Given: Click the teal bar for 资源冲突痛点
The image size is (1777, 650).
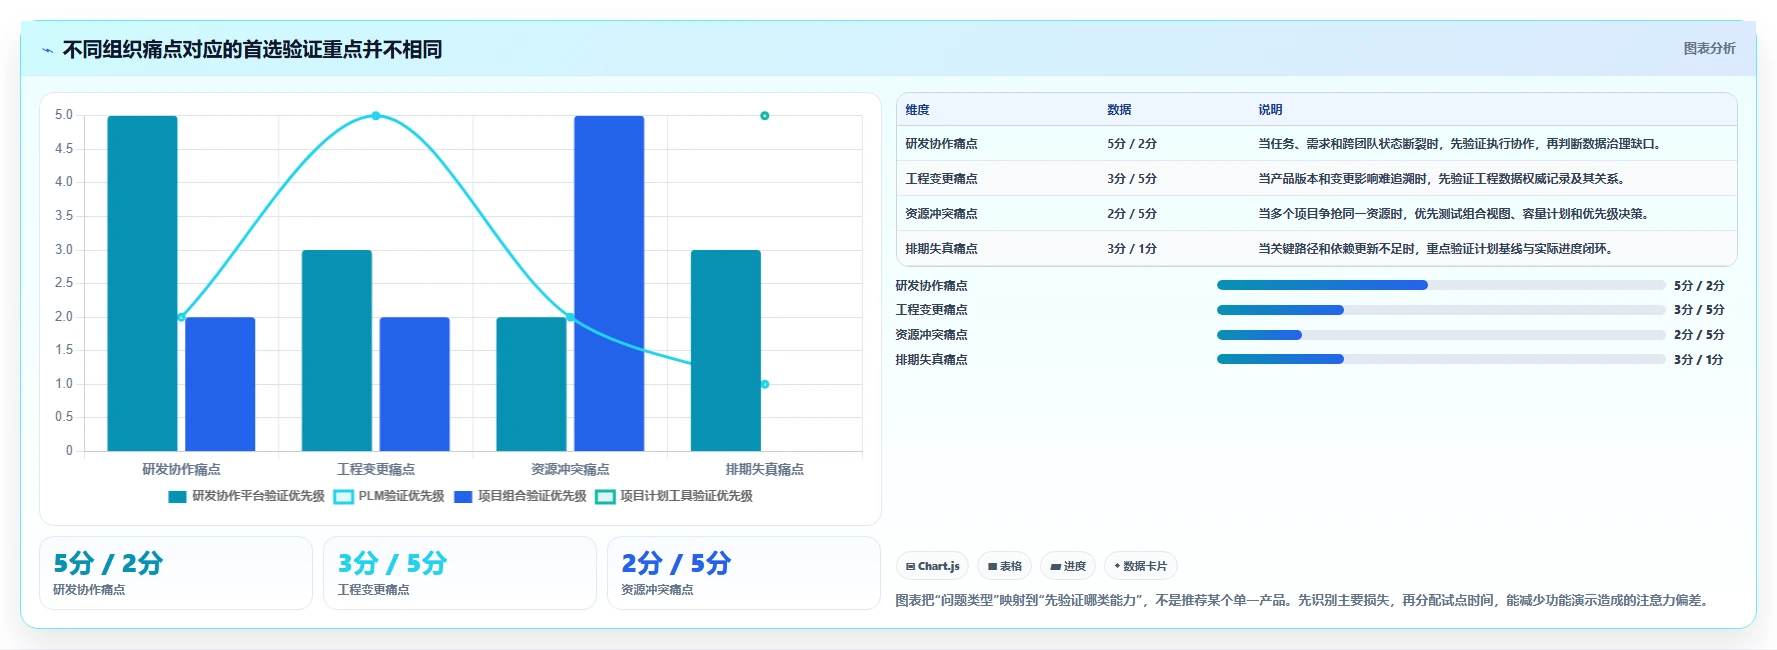Looking at the screenshot, I should click(x=531, y=384).
